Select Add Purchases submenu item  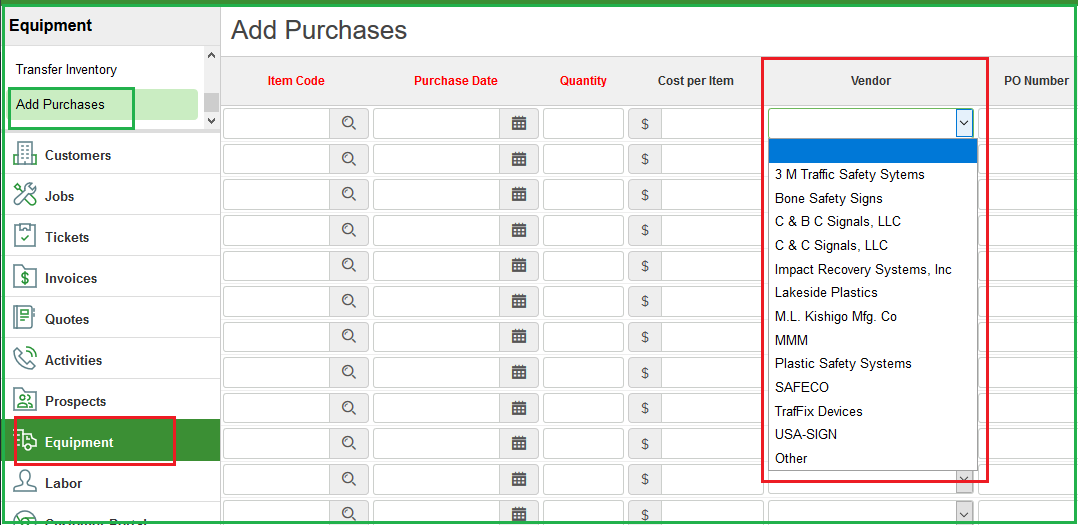click(60, 104)
